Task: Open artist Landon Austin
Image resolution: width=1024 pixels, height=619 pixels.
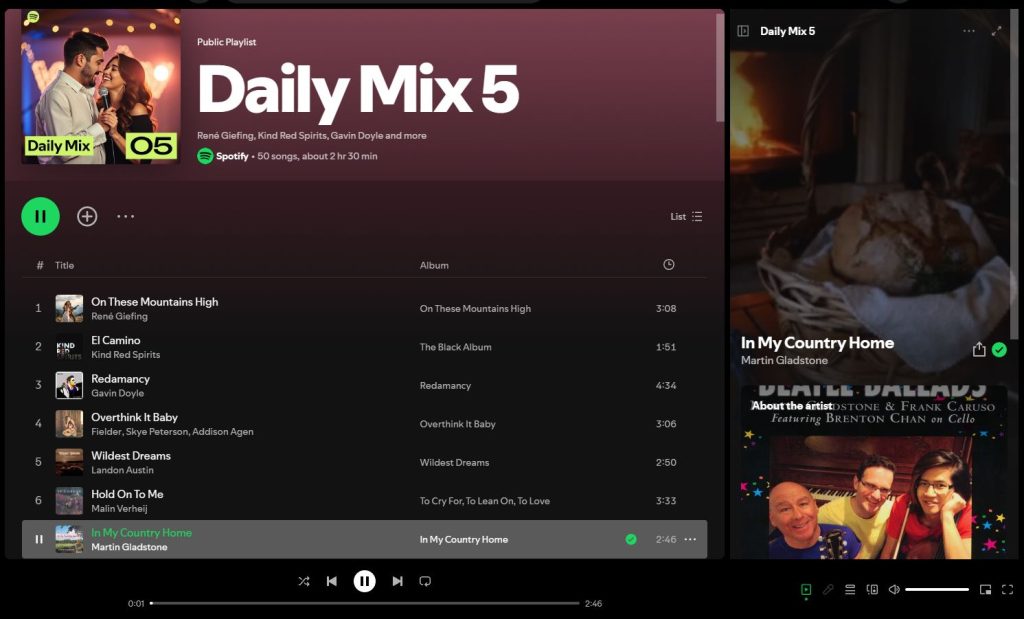Action: tap(122, 470)
